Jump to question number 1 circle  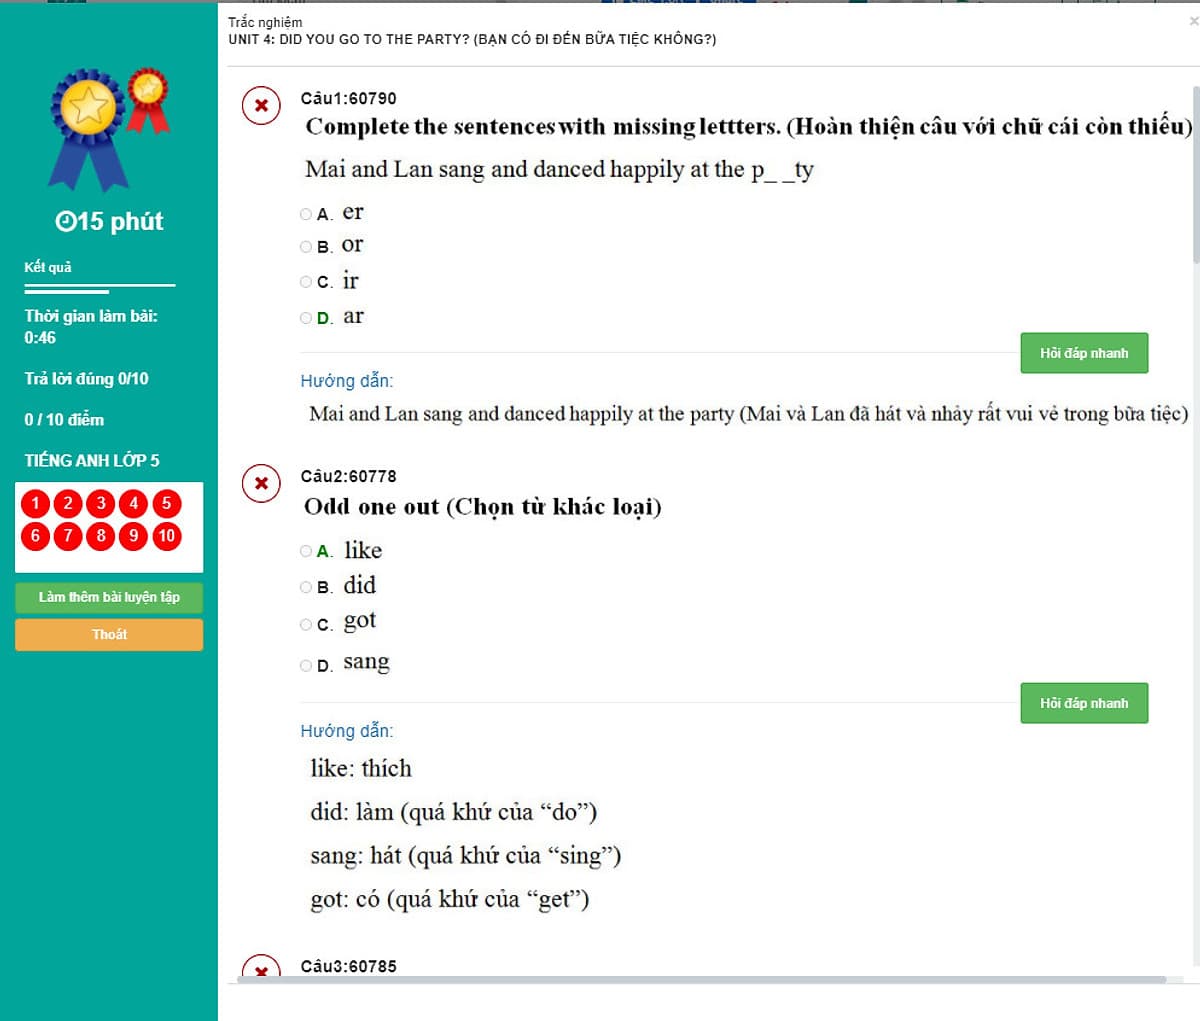(35, 503)
